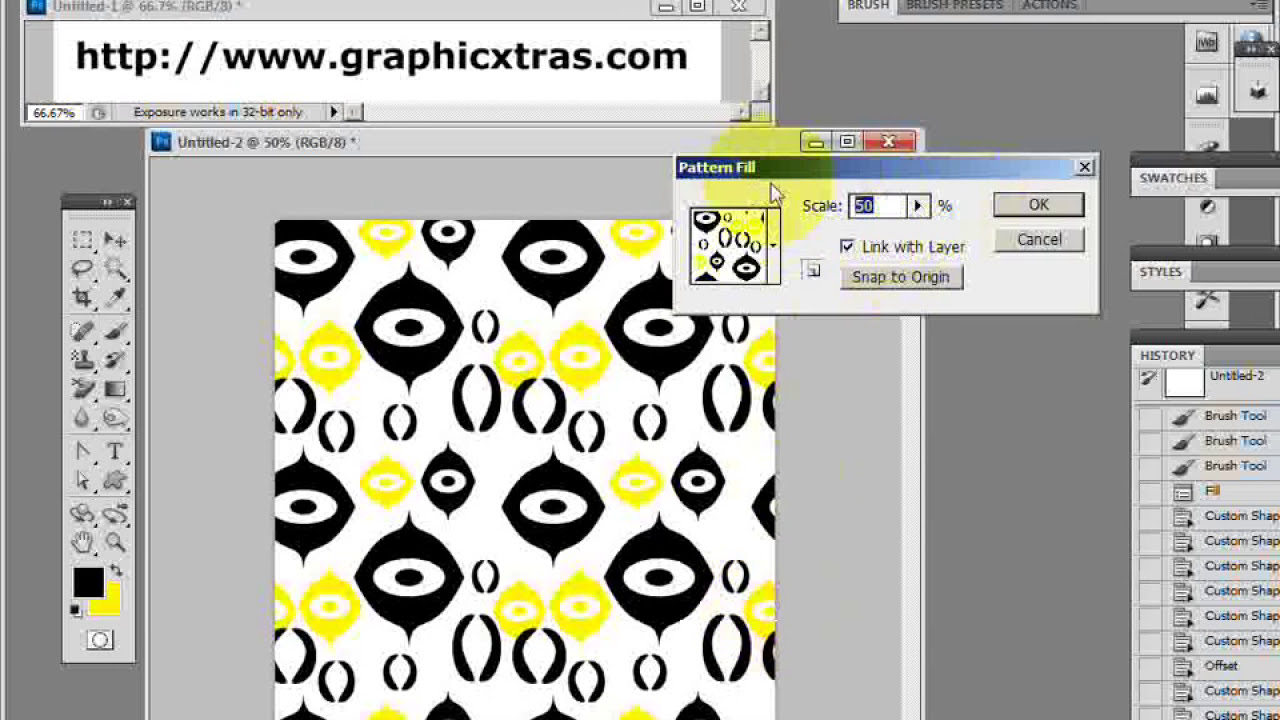
Task: Select the Move tool
Action: click(115, 240)
